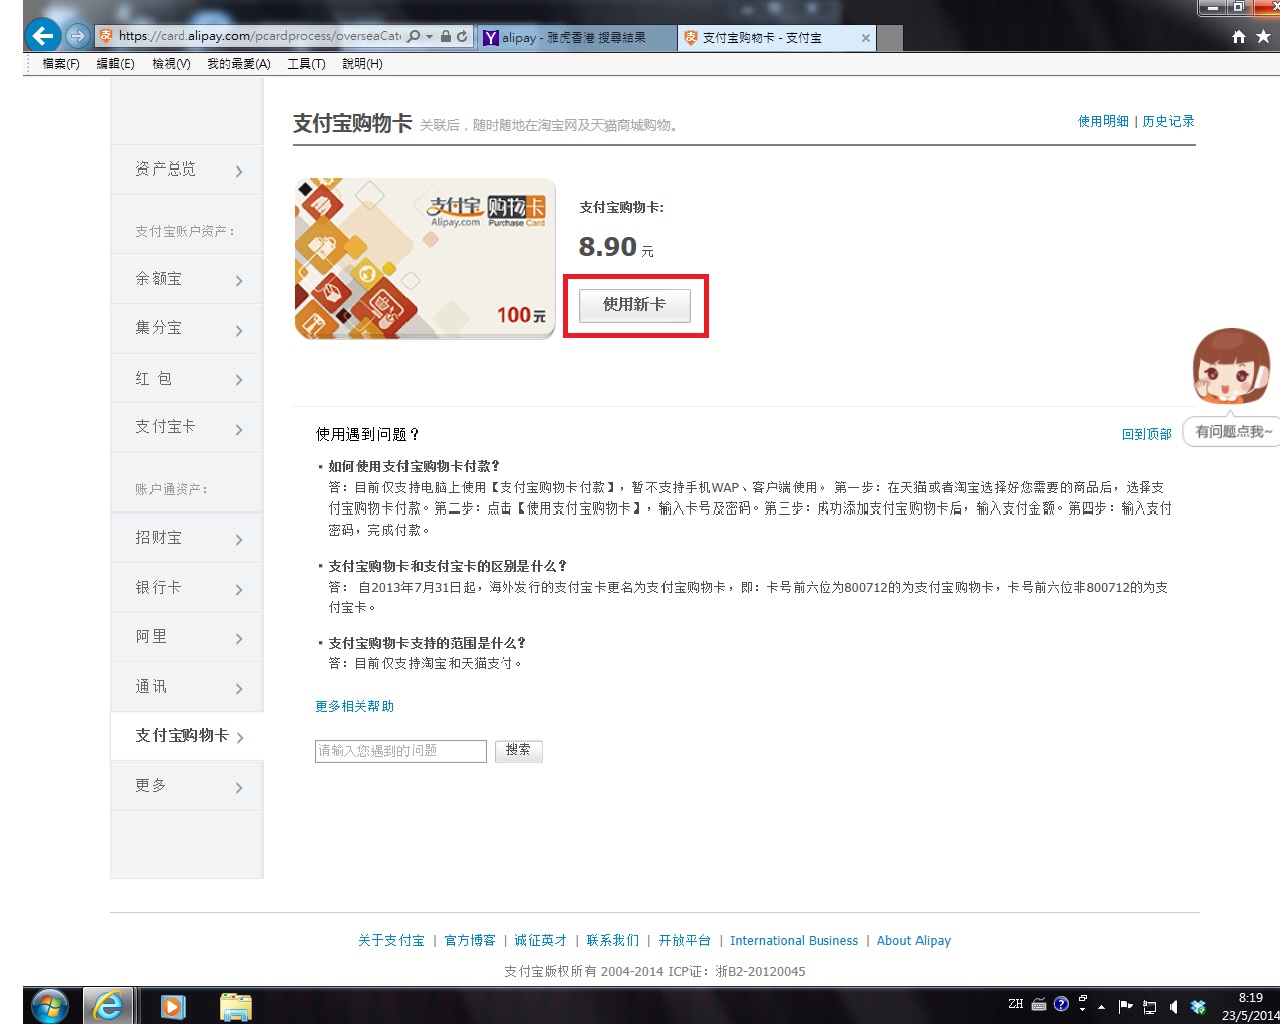Open 支付宝卡 in the sidebar
Viewport: 1280px width, 1024px height.
click(x=187, y=427)
